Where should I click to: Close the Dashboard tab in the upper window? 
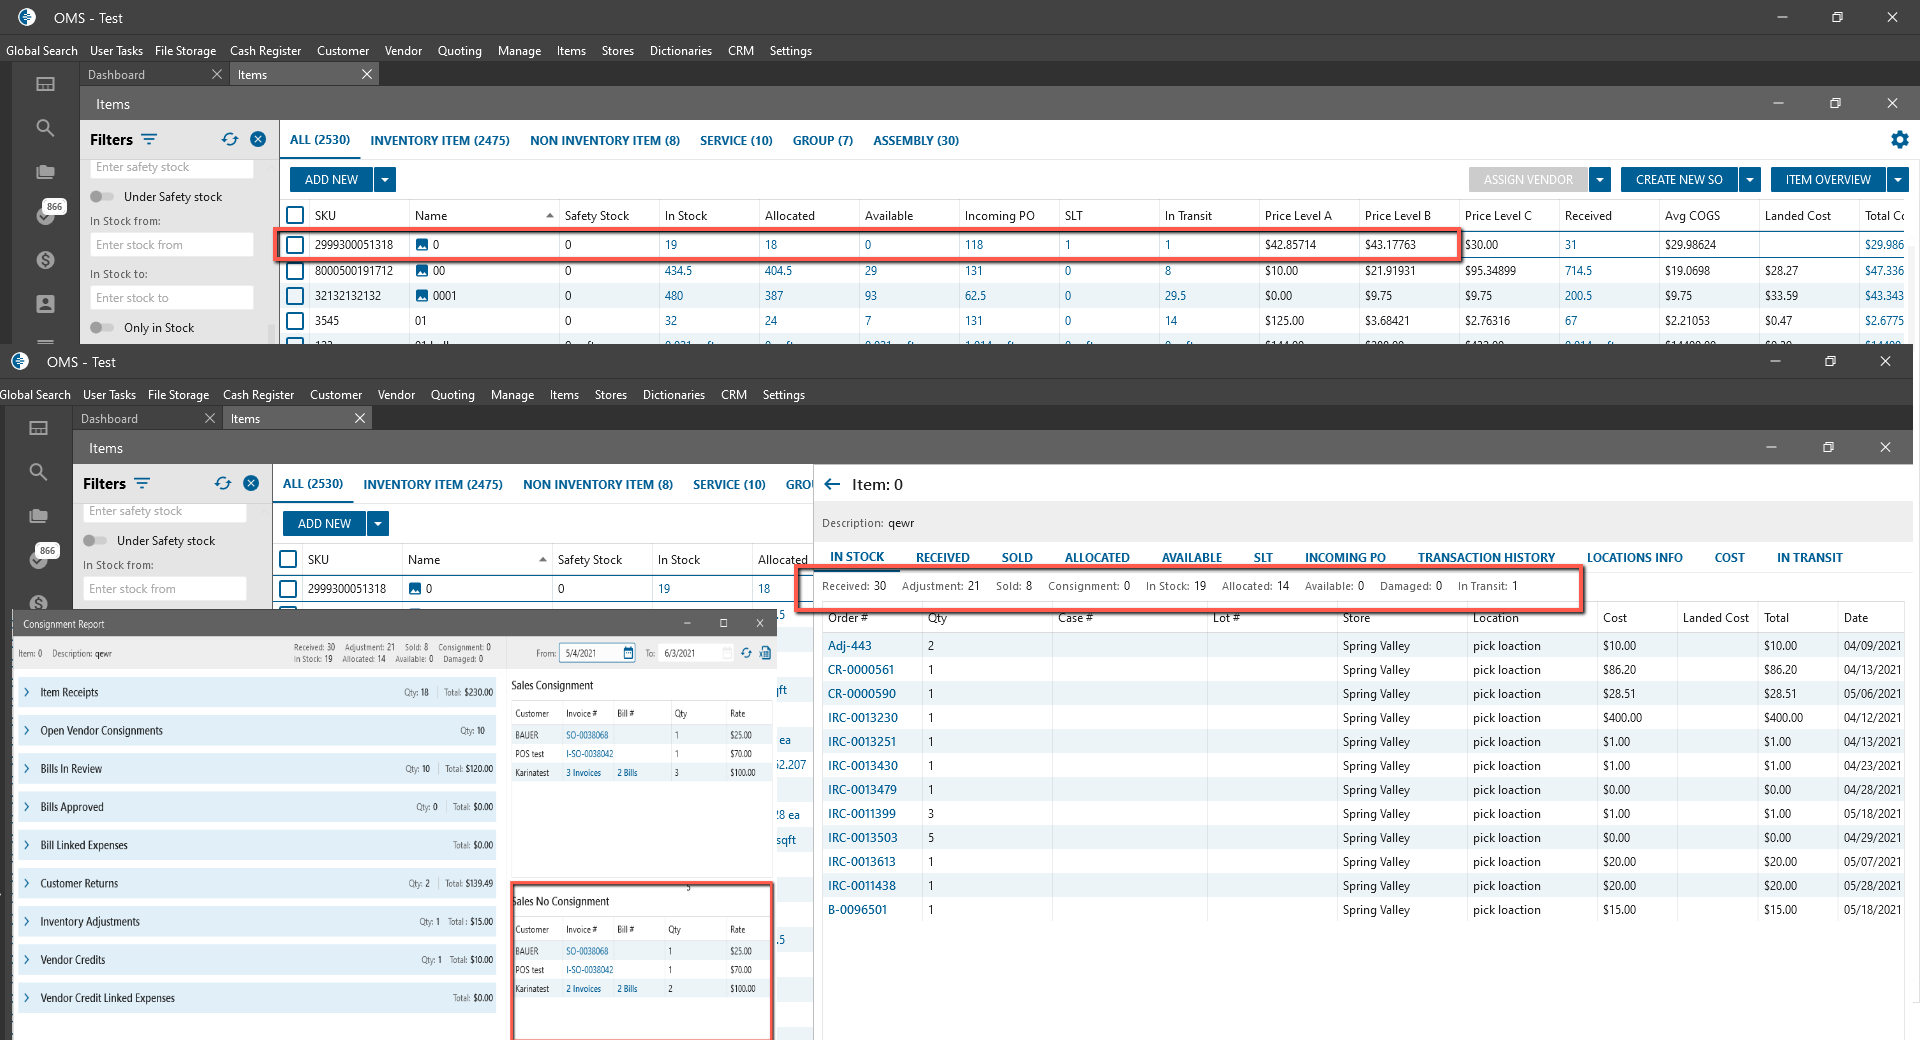tap(217, 75)
